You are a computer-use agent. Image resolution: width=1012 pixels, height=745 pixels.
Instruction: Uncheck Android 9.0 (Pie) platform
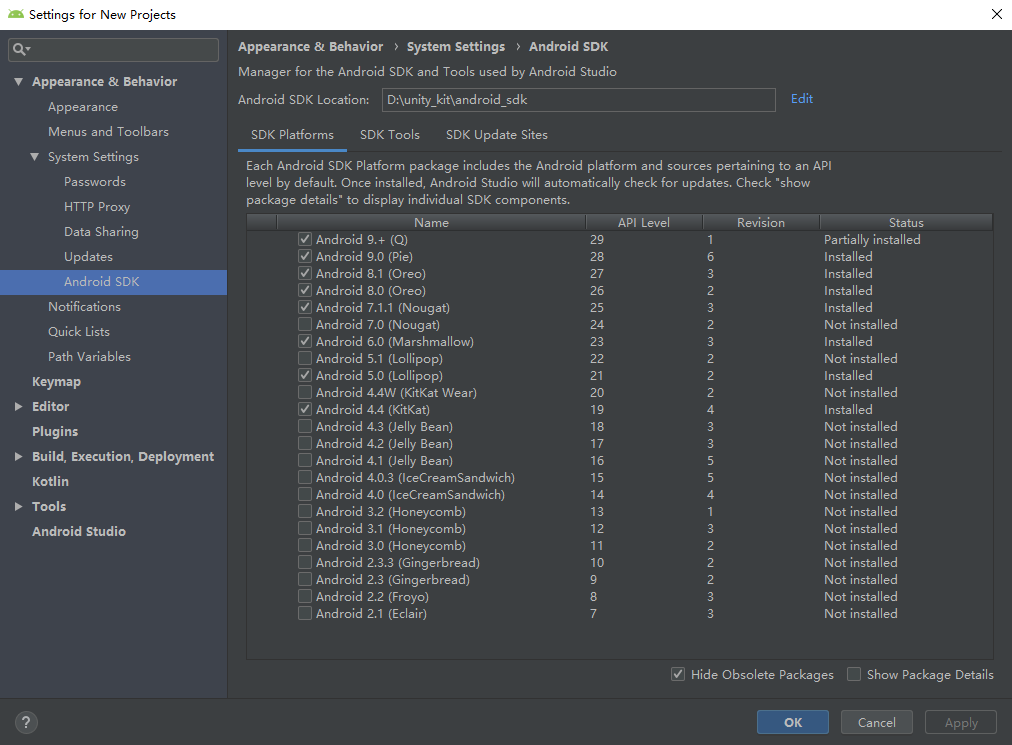pyautogui.click(x=305, y=256)
